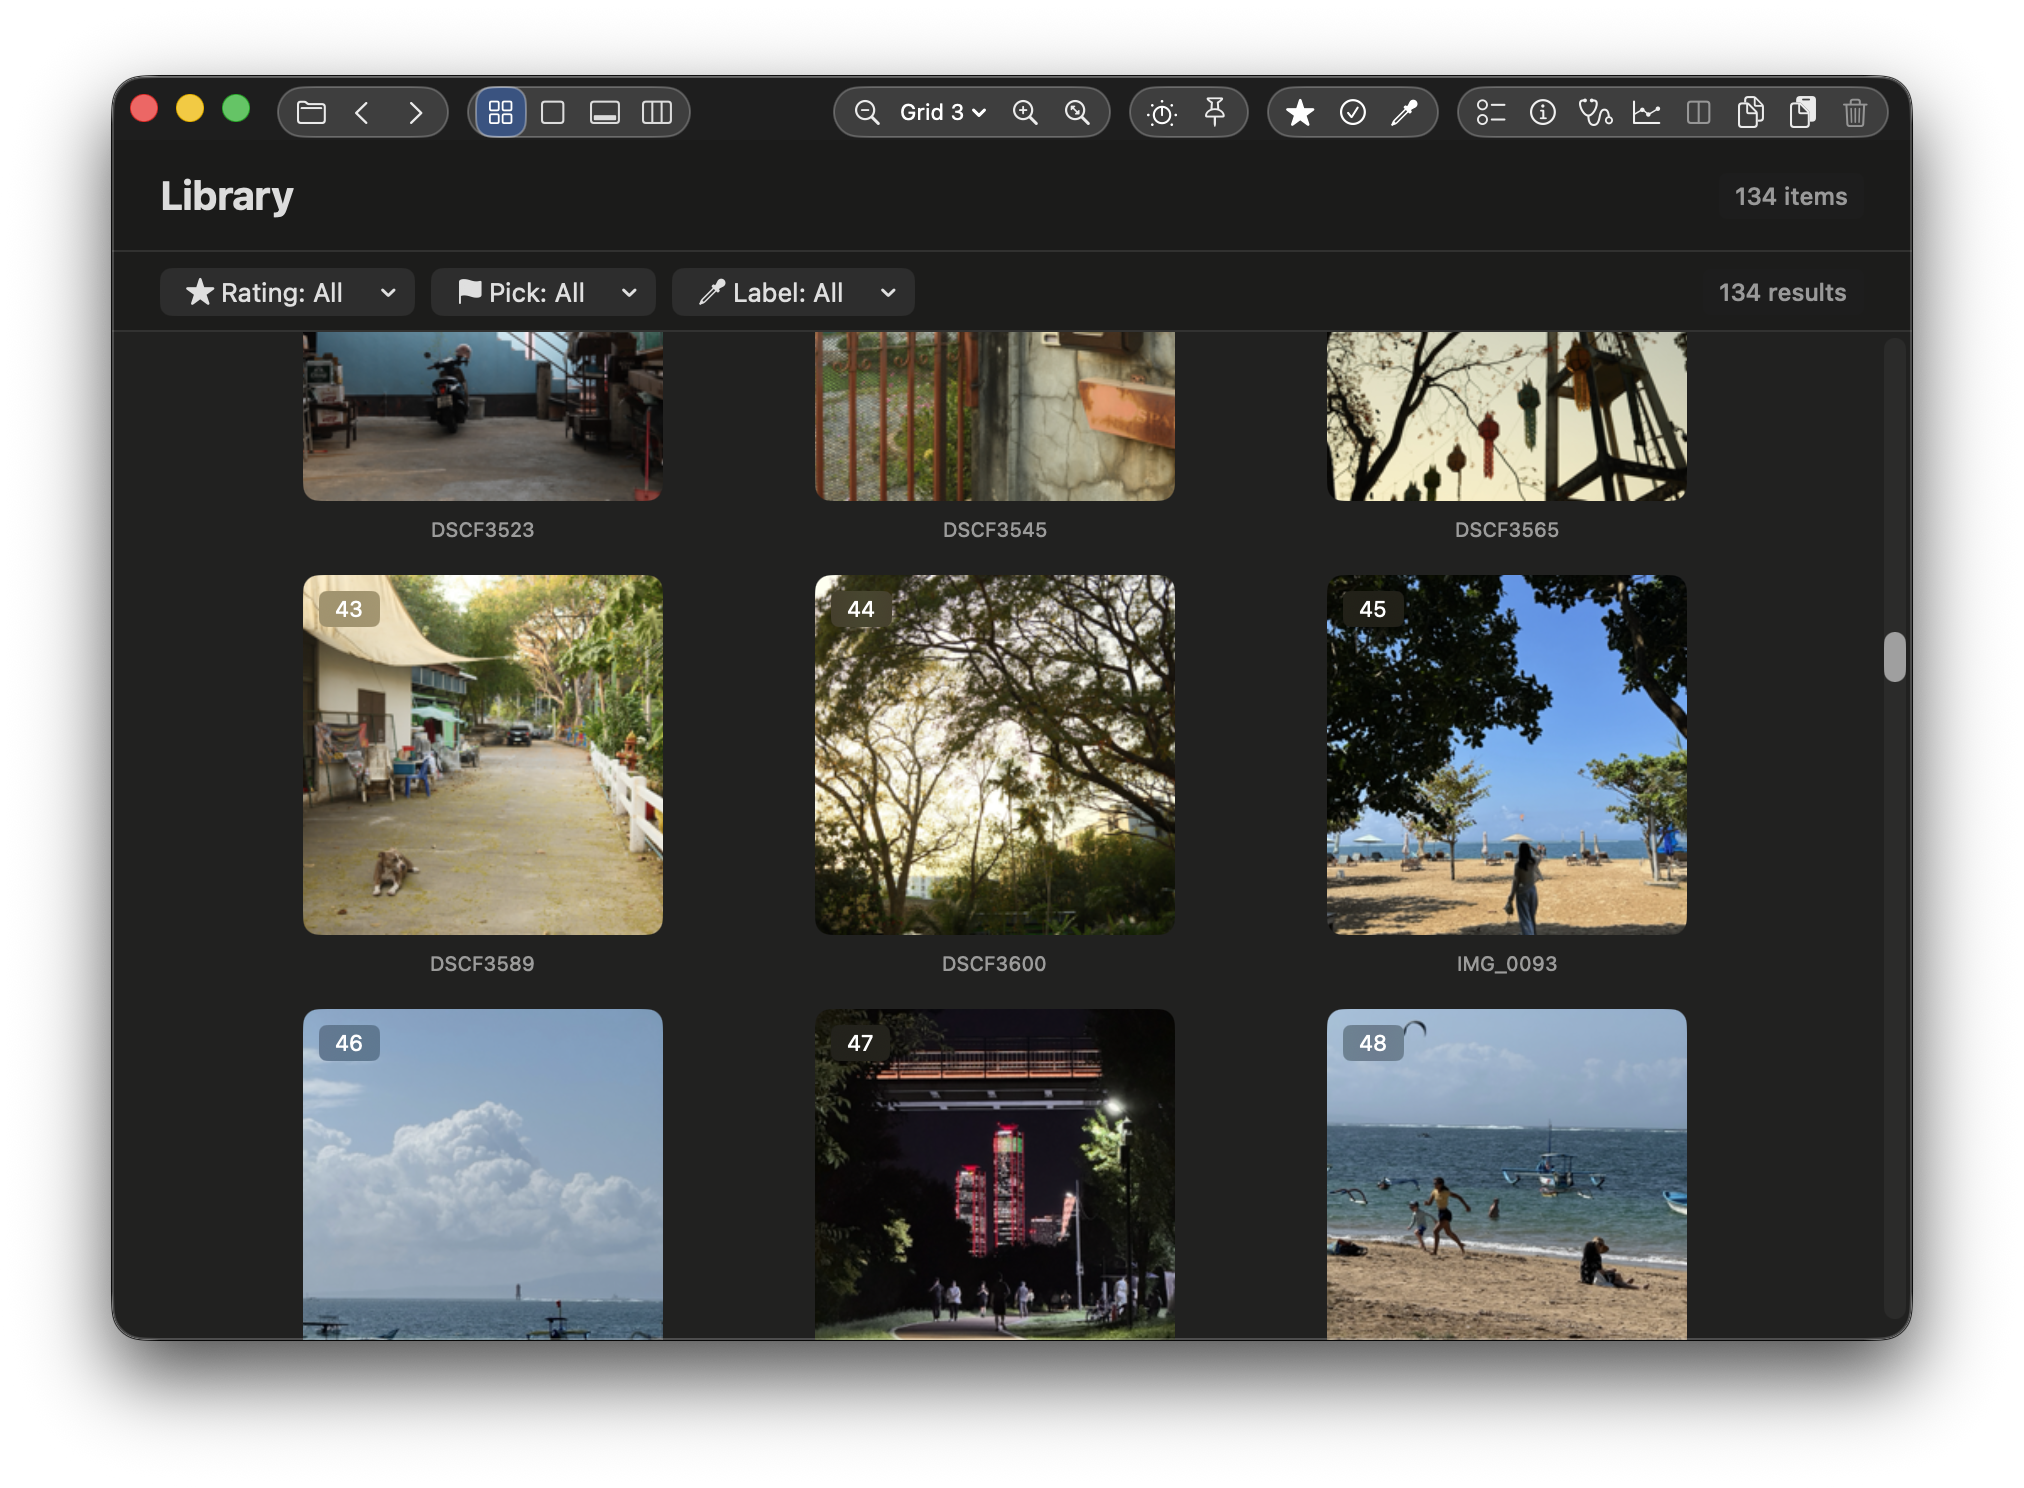Click the copy settings icon
This screenshot has height=1488, width=2024.
(x=1751, y=112)
